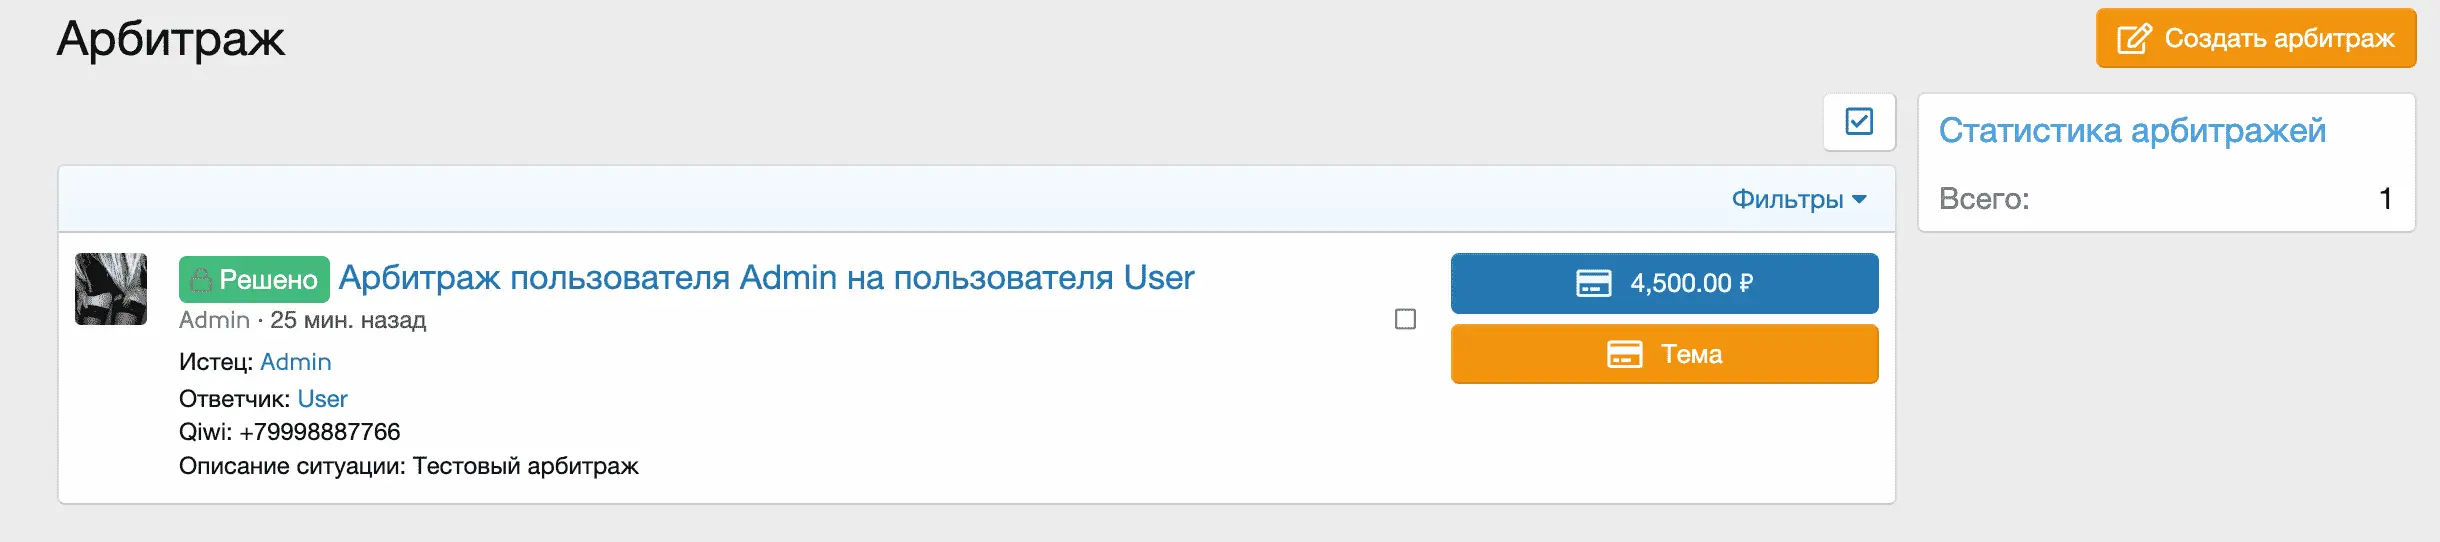Open the arbitration titled Арбитраж пользователя Admin
The height and width of the screenshot is (542, 2440).
(766, 277)
